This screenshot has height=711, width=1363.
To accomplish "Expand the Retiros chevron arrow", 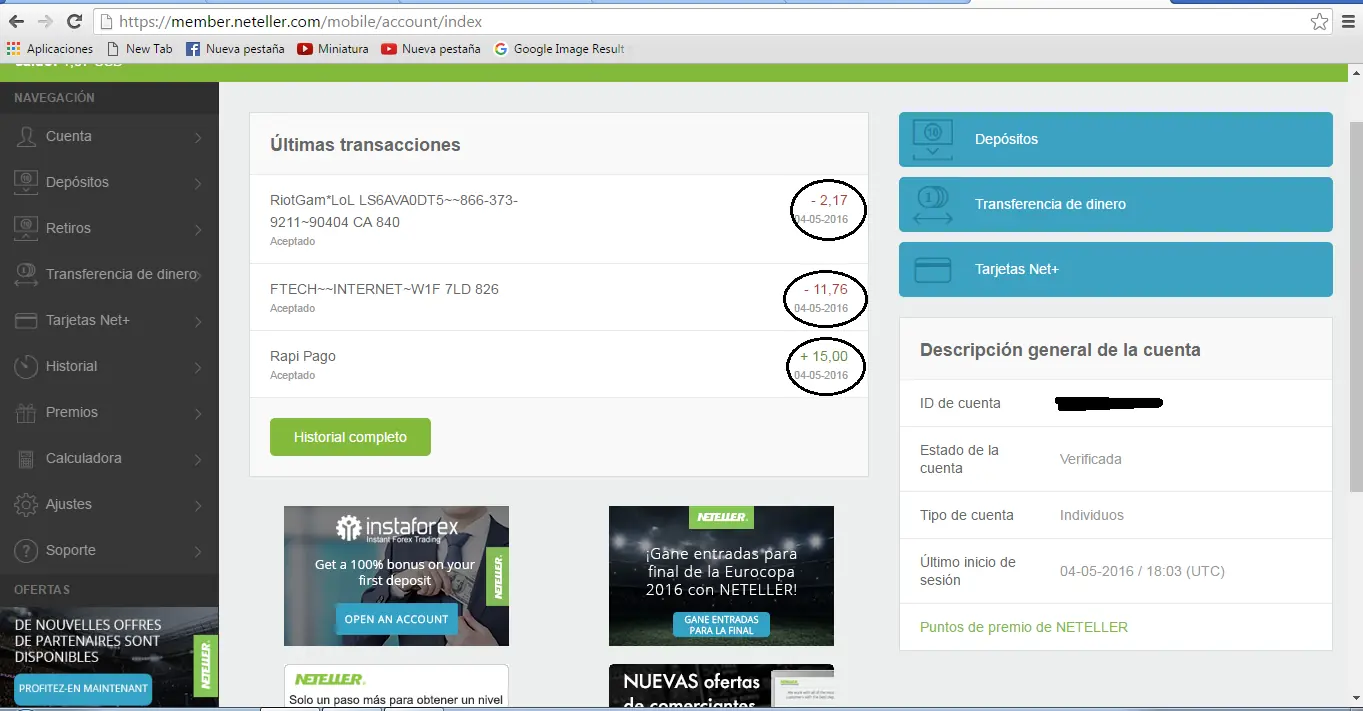I will click(198, 229).
